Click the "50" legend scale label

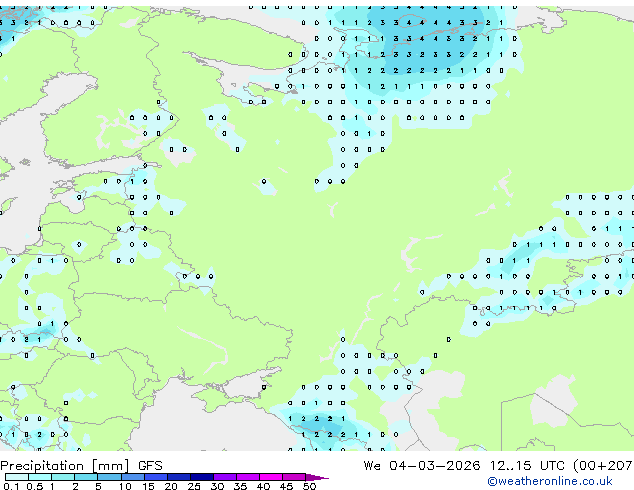[x=309, y=486]
